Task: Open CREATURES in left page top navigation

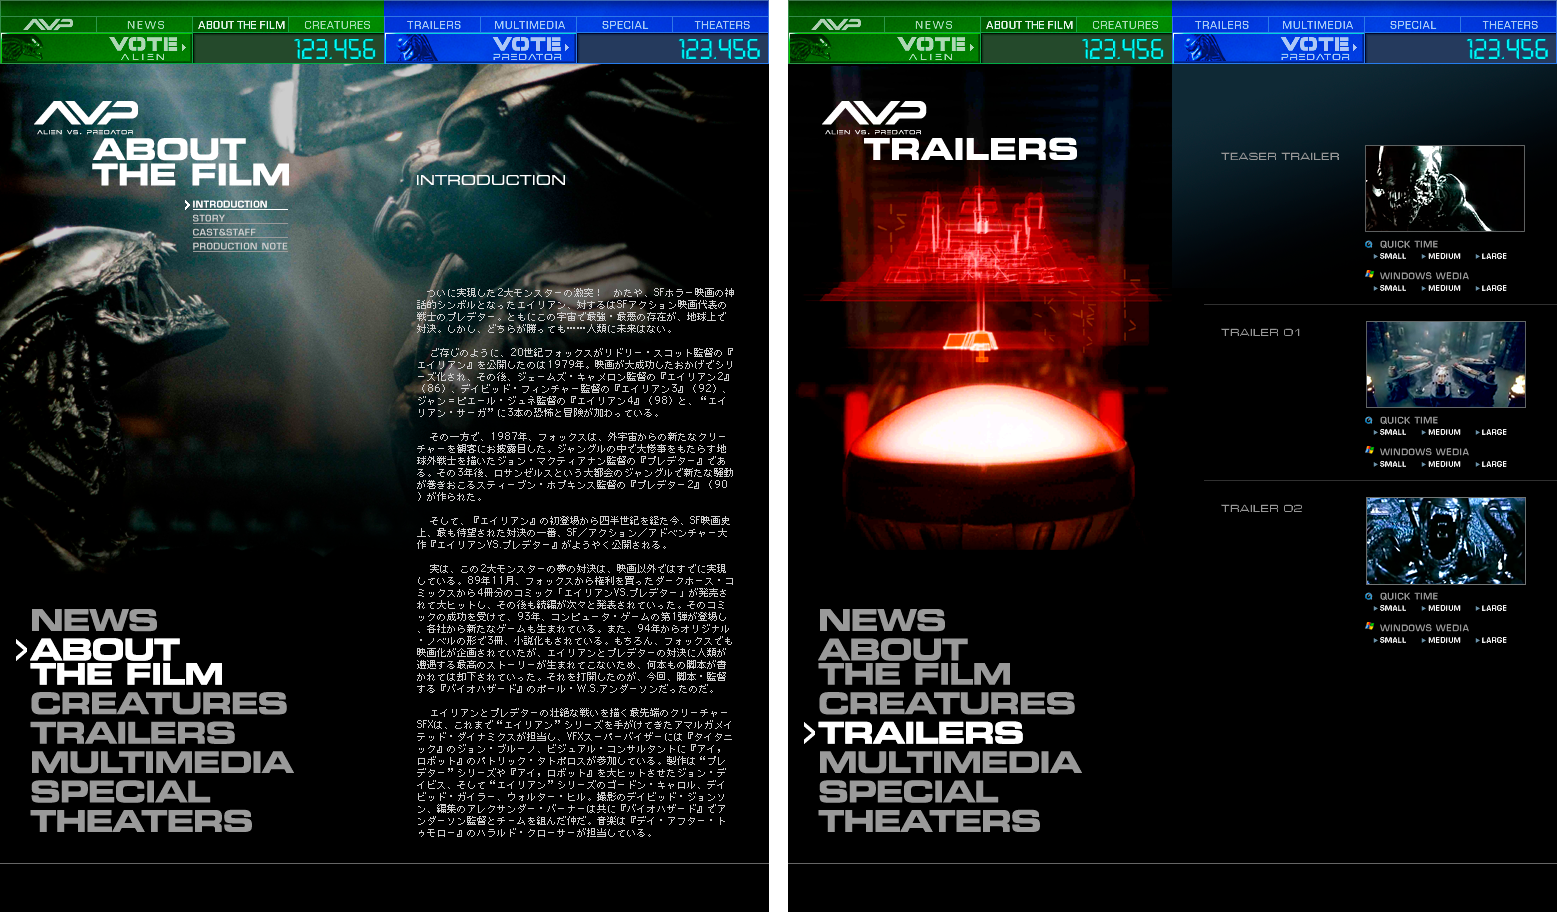Action: [x=337, y=25]
